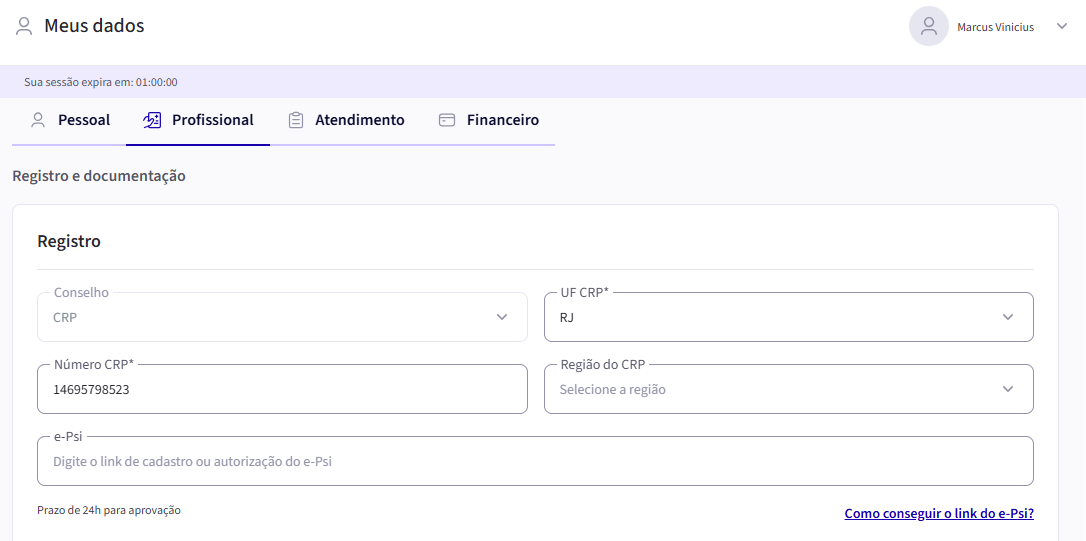Go to the Atendimento tab
The image size is (1086, 541).
(x=360, y=120)
